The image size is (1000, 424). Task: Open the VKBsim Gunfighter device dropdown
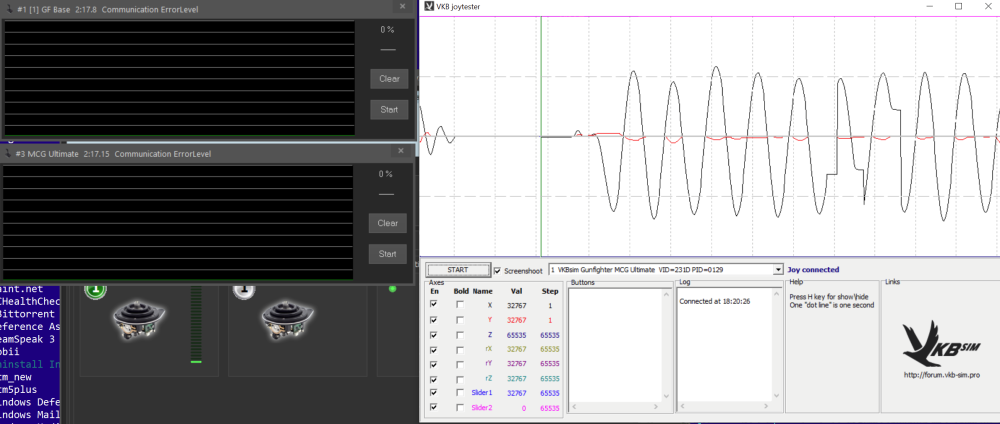pyautogui.click(x=777, y=270)
